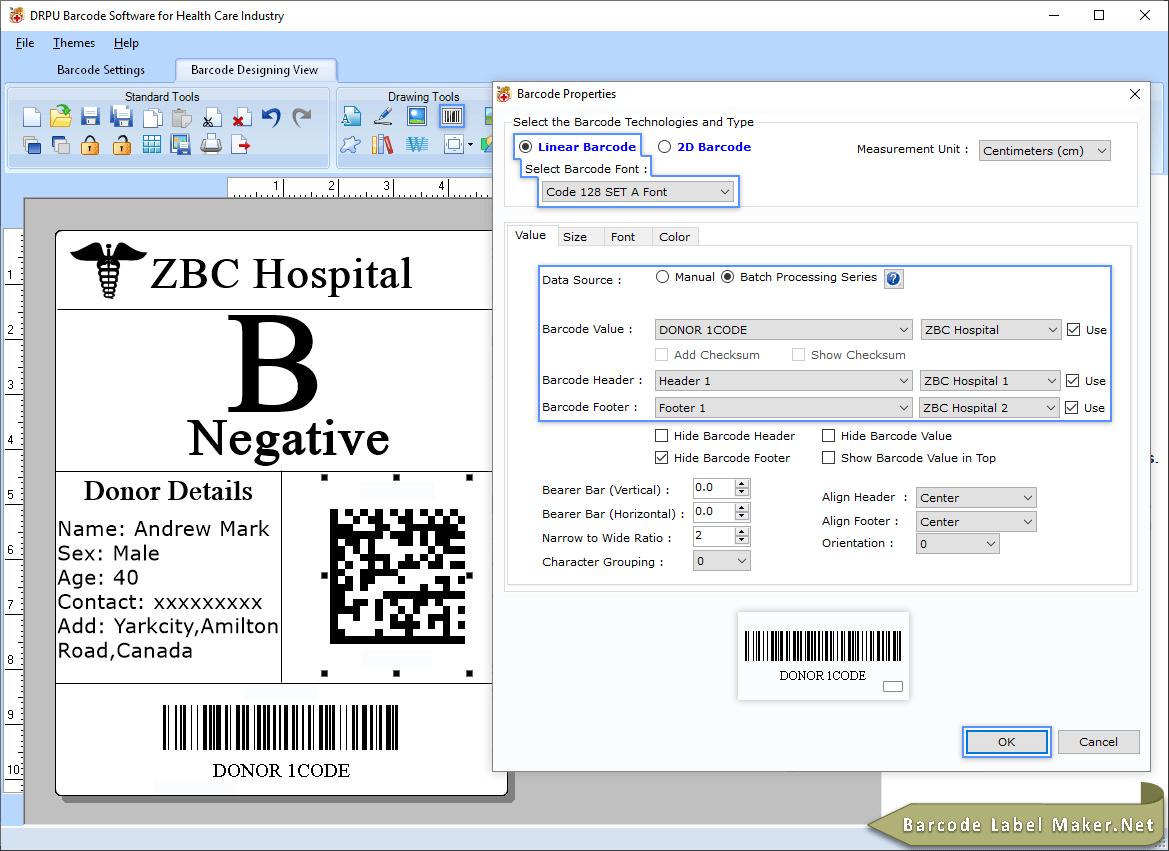Click the Save All double-floppy icon
Viewport: 1169px width, 851px height.
click(x=121, y=117)
